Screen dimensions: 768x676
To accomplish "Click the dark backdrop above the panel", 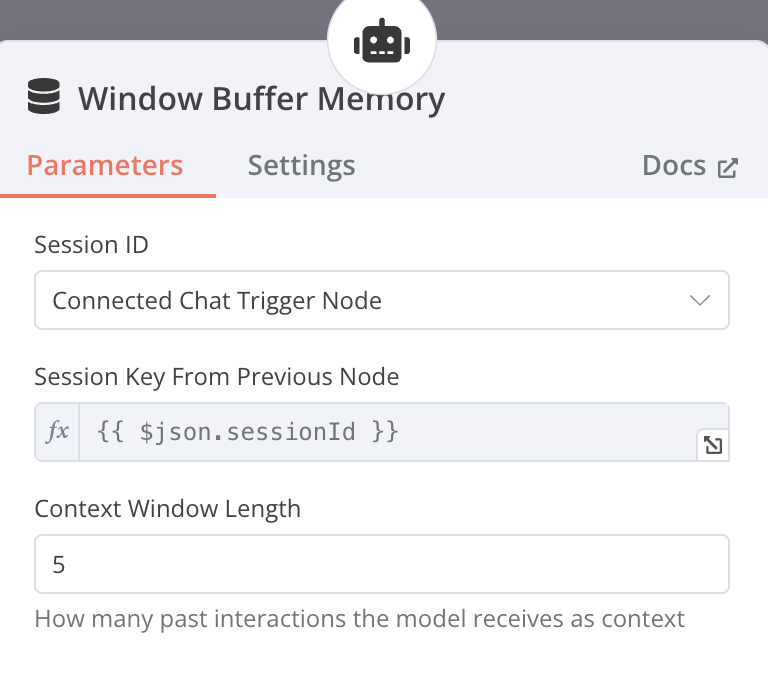I will point(150,18).
